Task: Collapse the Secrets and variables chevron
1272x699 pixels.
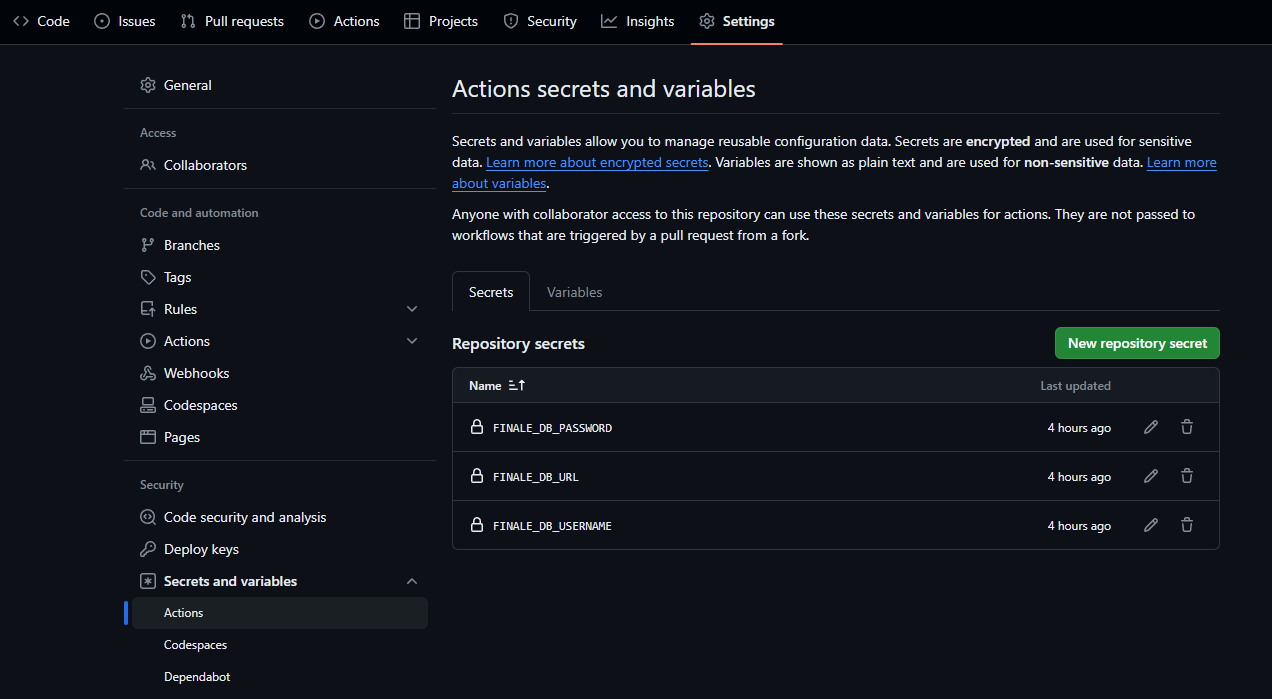Action: point(412,581)
